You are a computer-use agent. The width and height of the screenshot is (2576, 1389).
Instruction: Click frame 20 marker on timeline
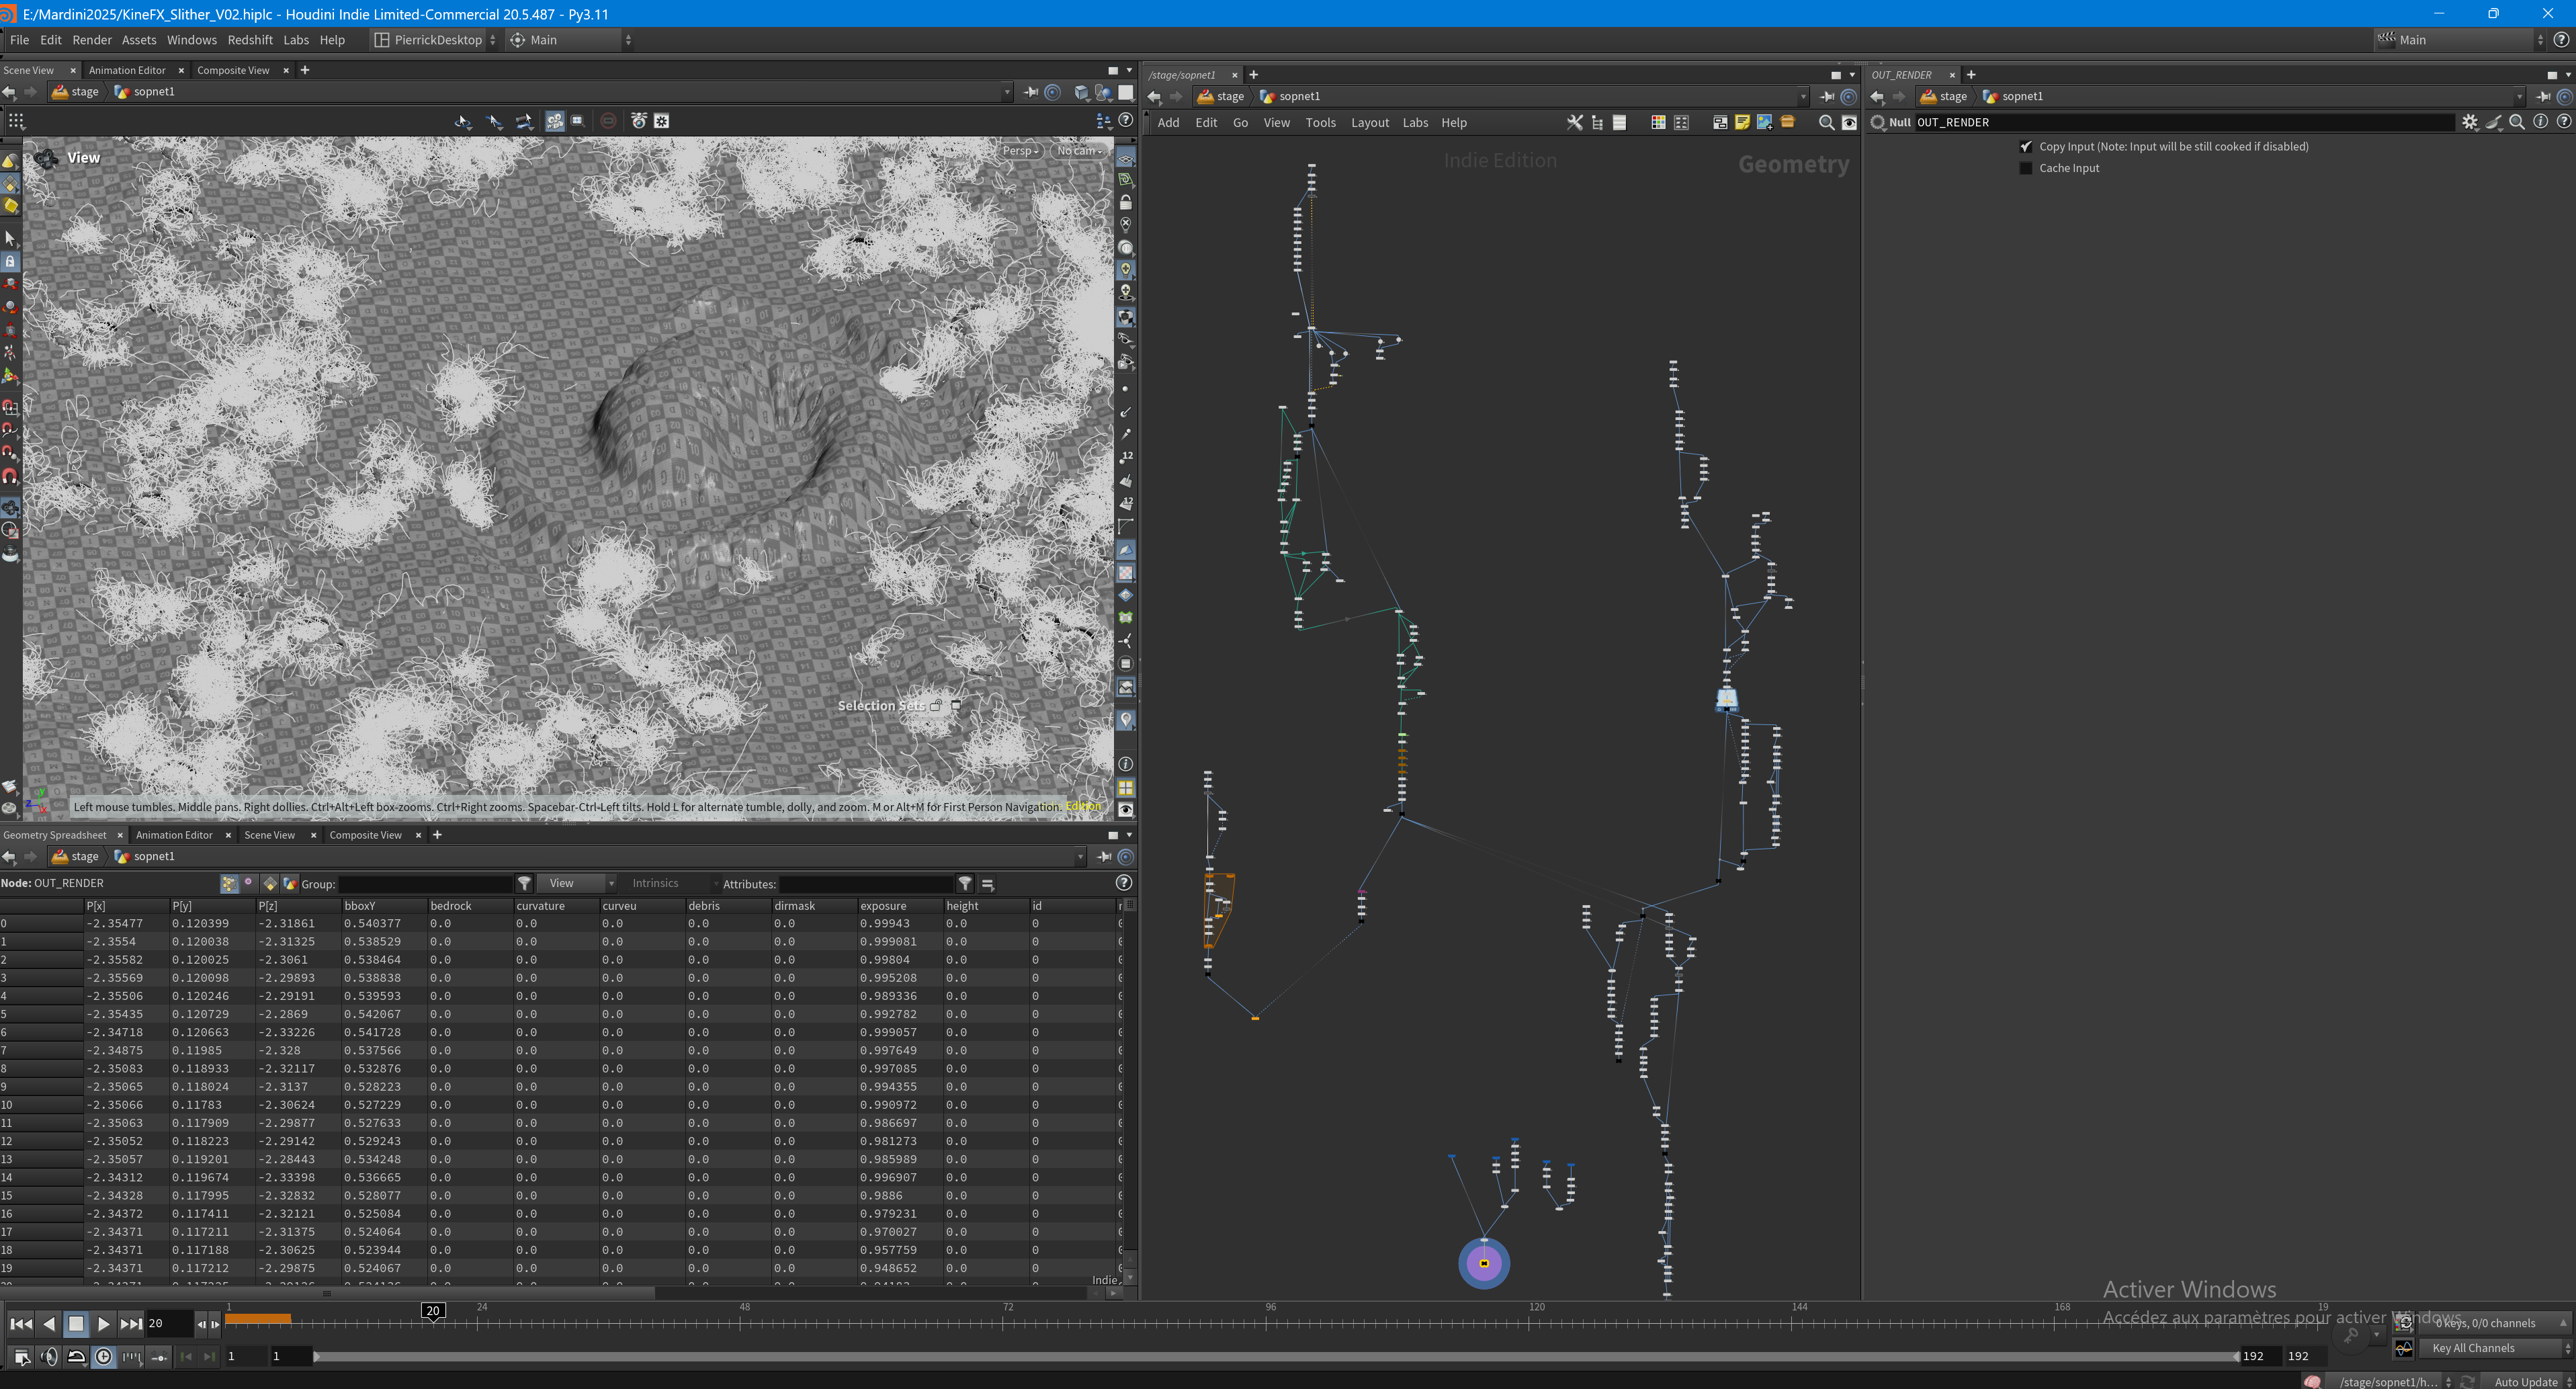[432, 1310]
